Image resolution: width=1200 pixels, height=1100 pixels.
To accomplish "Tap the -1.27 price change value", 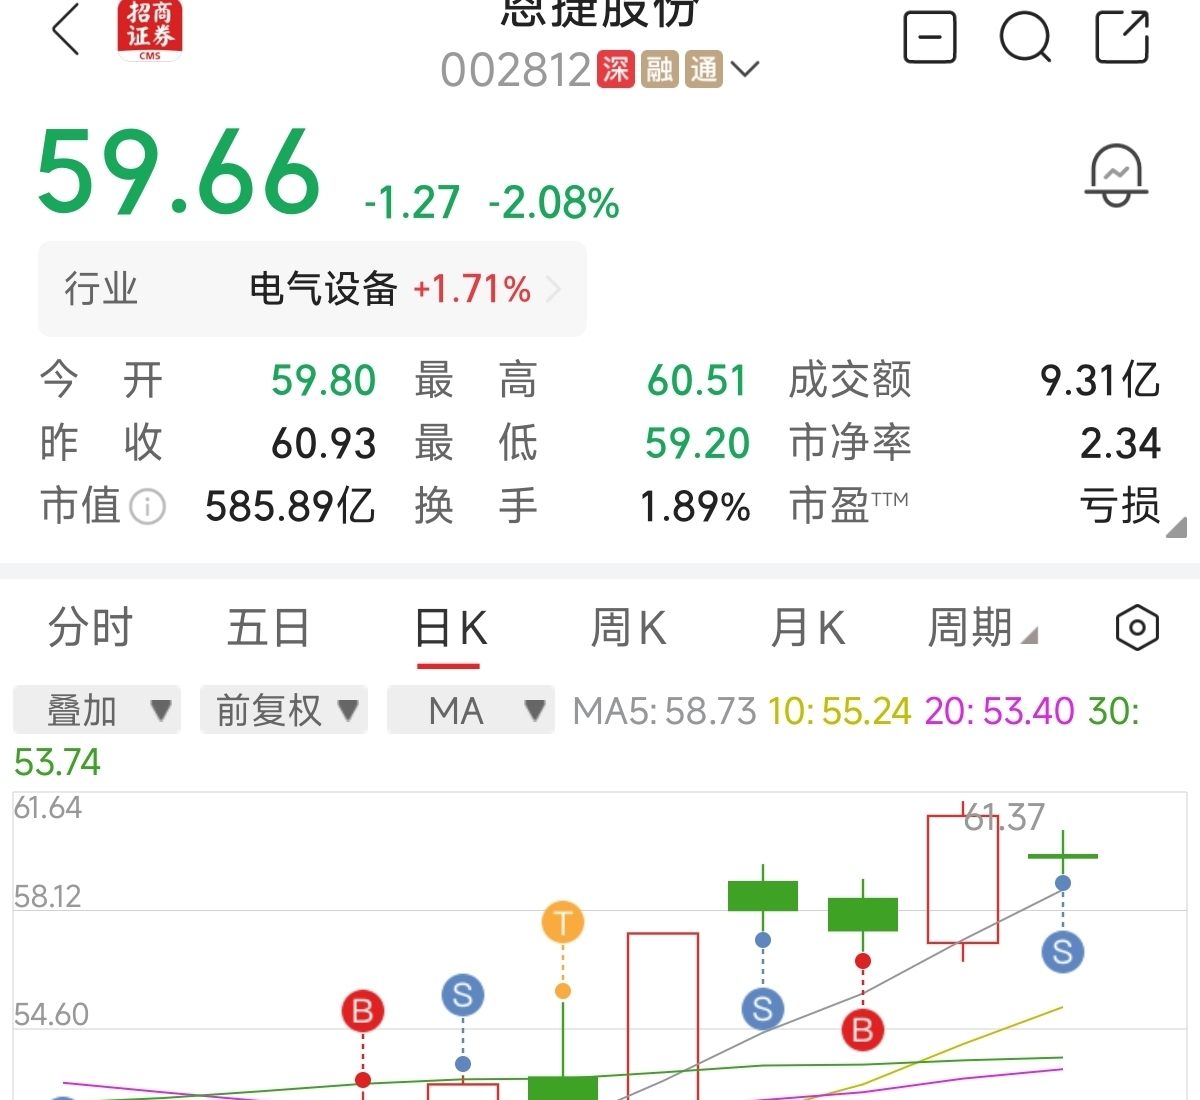I will (412, 203).
